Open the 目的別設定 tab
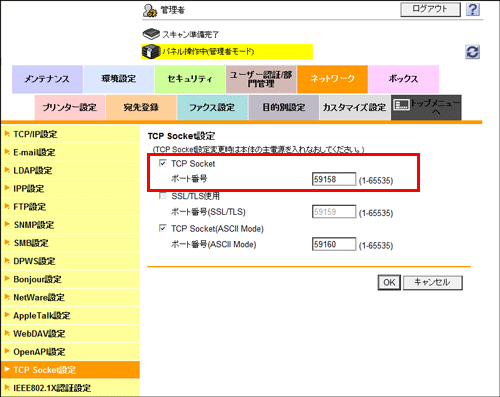Image resolution: width=500 pixels, height=397 pixels. pos(284,107)
